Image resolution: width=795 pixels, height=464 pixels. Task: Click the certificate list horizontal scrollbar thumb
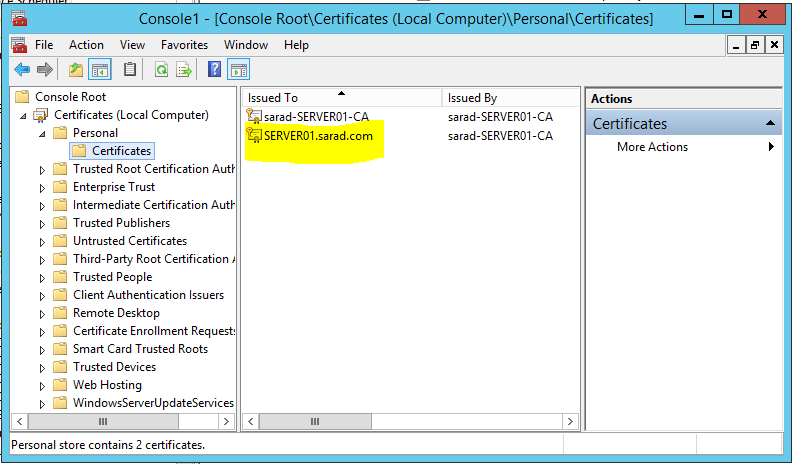[x=315, y=421]
